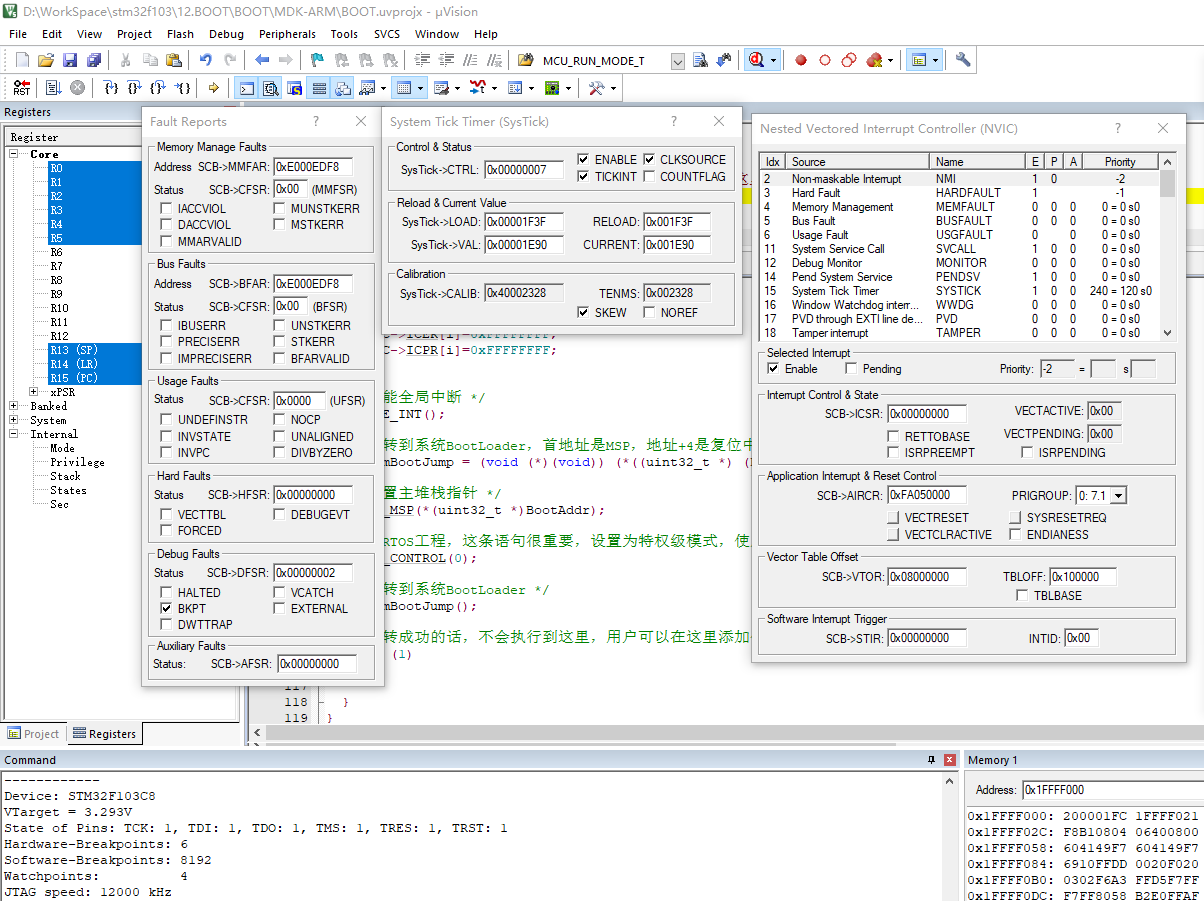
Task: Click the SCB->VTOR value field
Action: click(927, 577)
